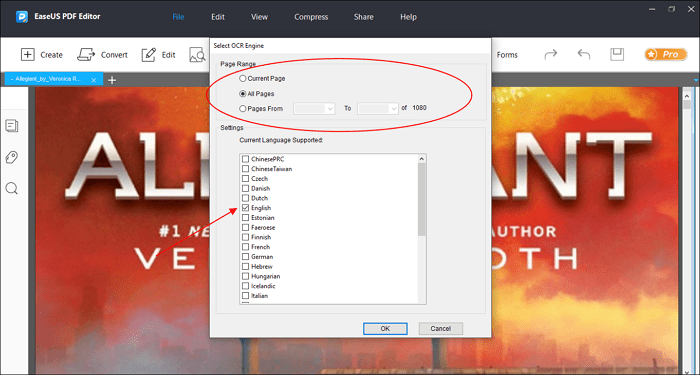700x375 pixels.
Task: Check the ChineseTaiwan language checkbox
Action: (245, 169)
